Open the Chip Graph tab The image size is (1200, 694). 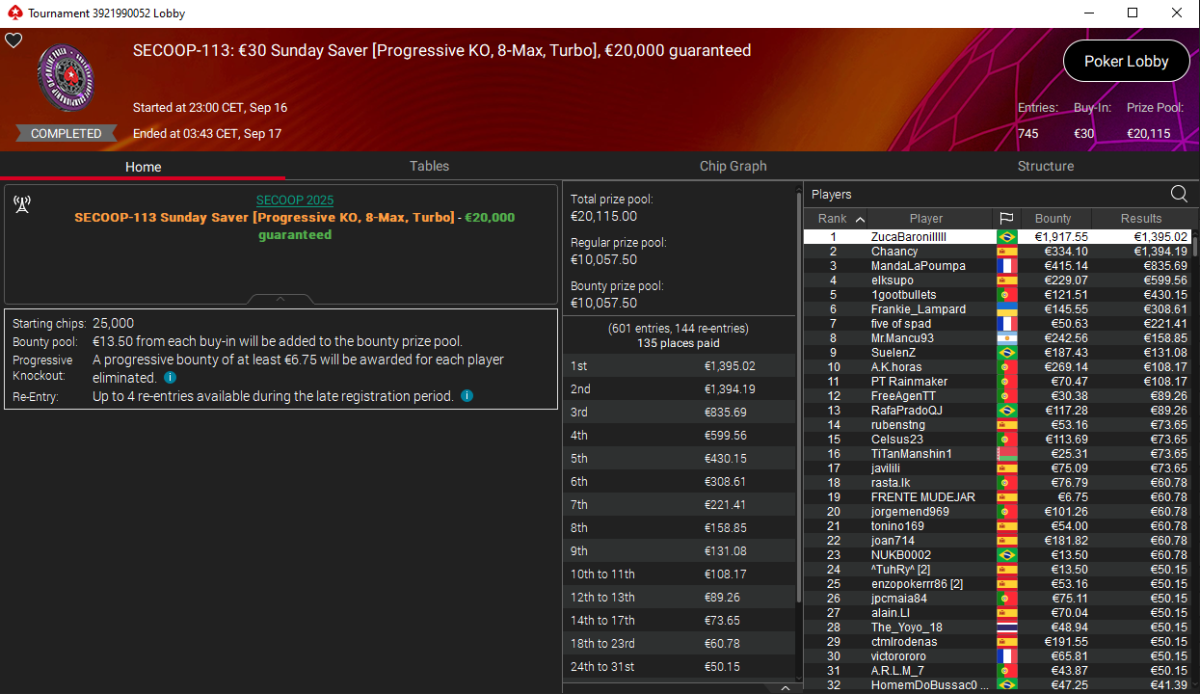click(733, 166)
